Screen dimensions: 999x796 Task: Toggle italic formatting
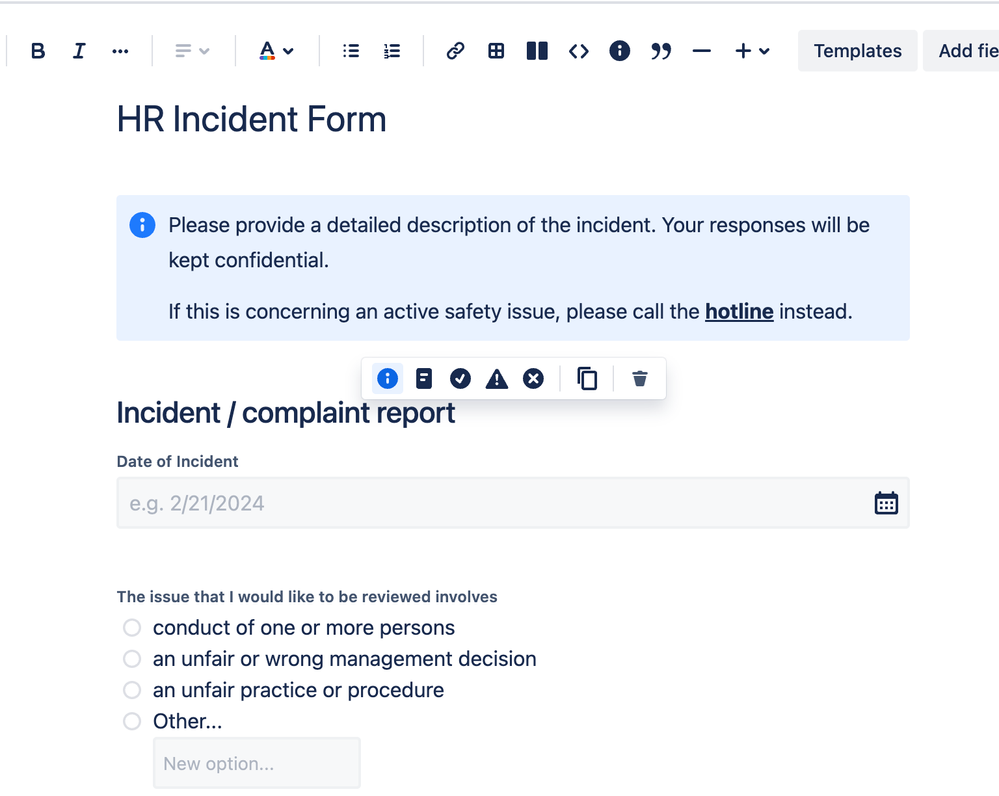coord(78,51)
